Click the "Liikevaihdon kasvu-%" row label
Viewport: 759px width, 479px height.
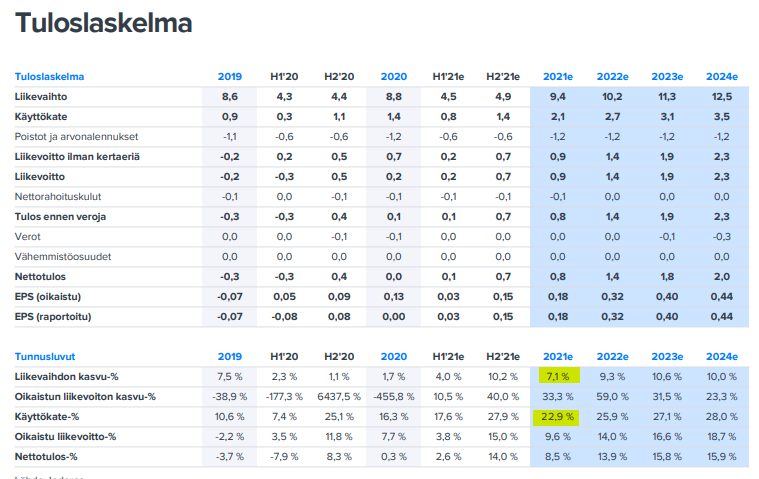coord(67,376)
